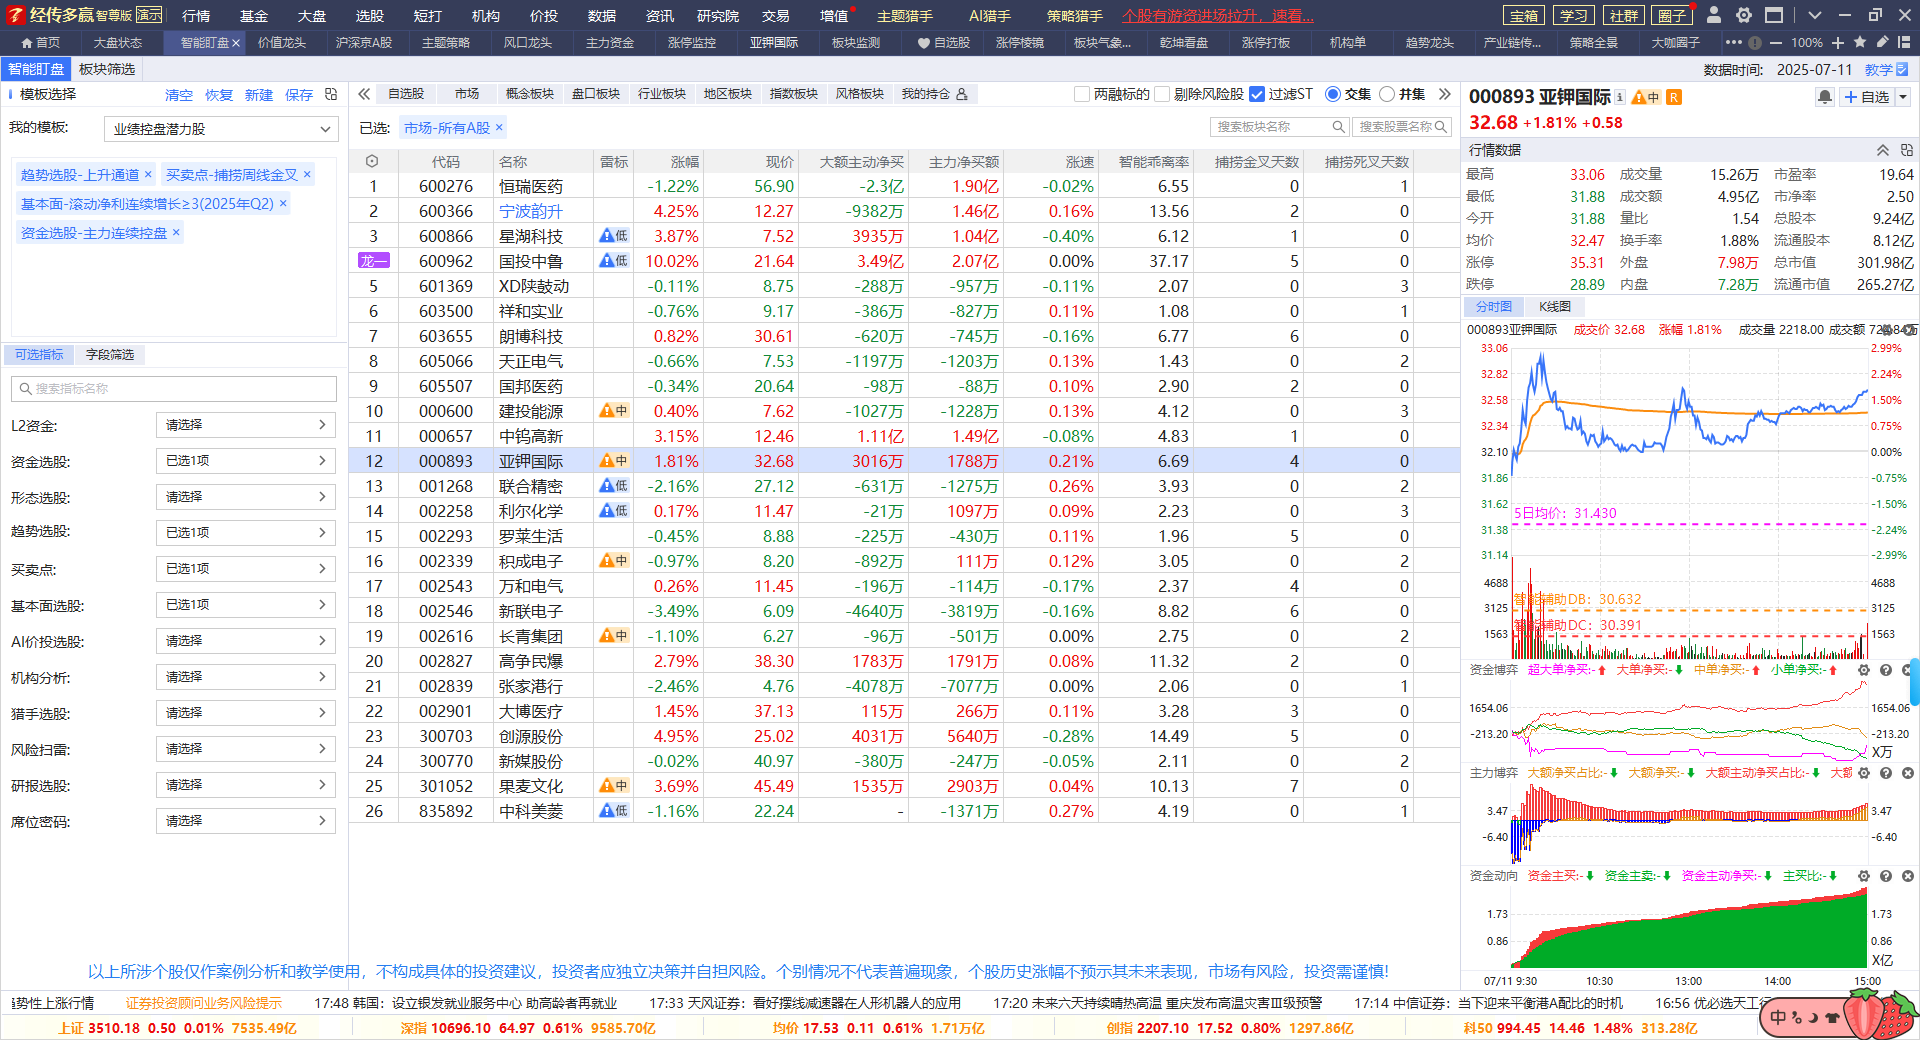The width and height of the screenshot is (1920, 1040).
Task: Click the info 'i' icon beside 亚钾国际
Action: coord(1619,97)
